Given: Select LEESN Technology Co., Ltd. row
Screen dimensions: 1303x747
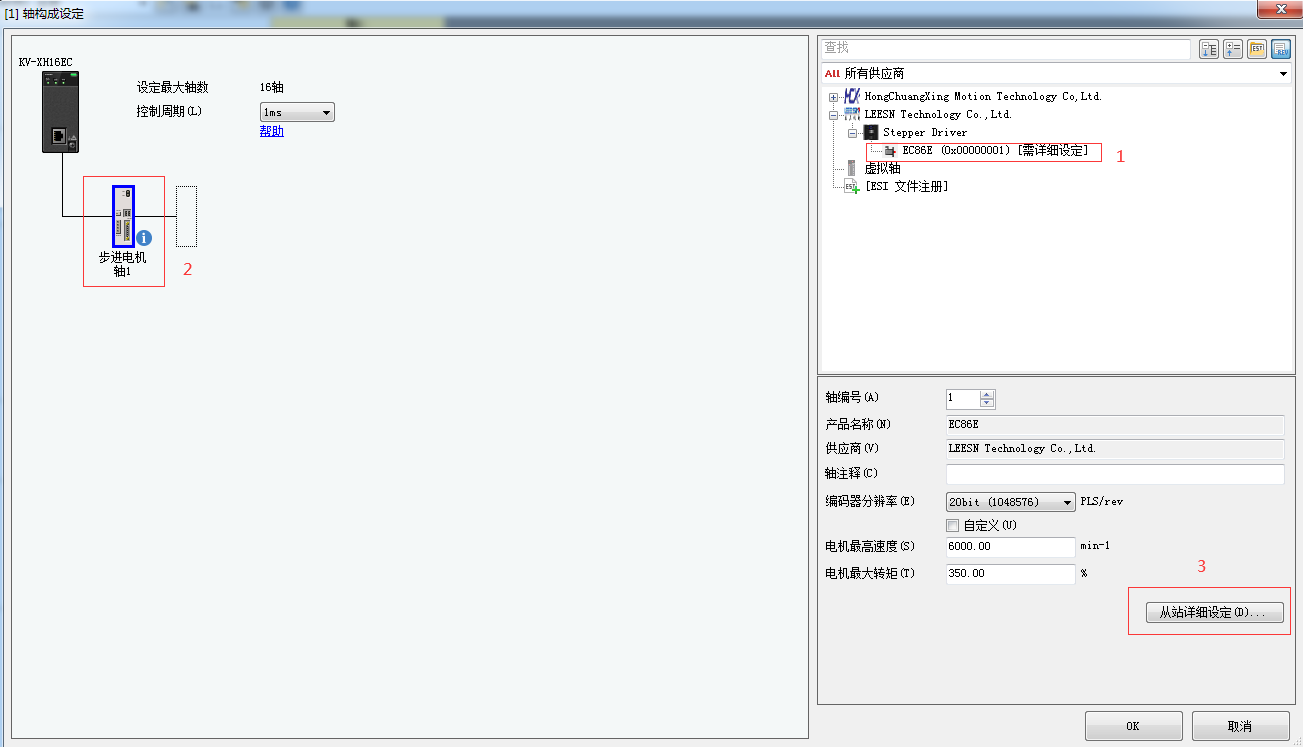Looking at the screenshot, I should (938, 115).
